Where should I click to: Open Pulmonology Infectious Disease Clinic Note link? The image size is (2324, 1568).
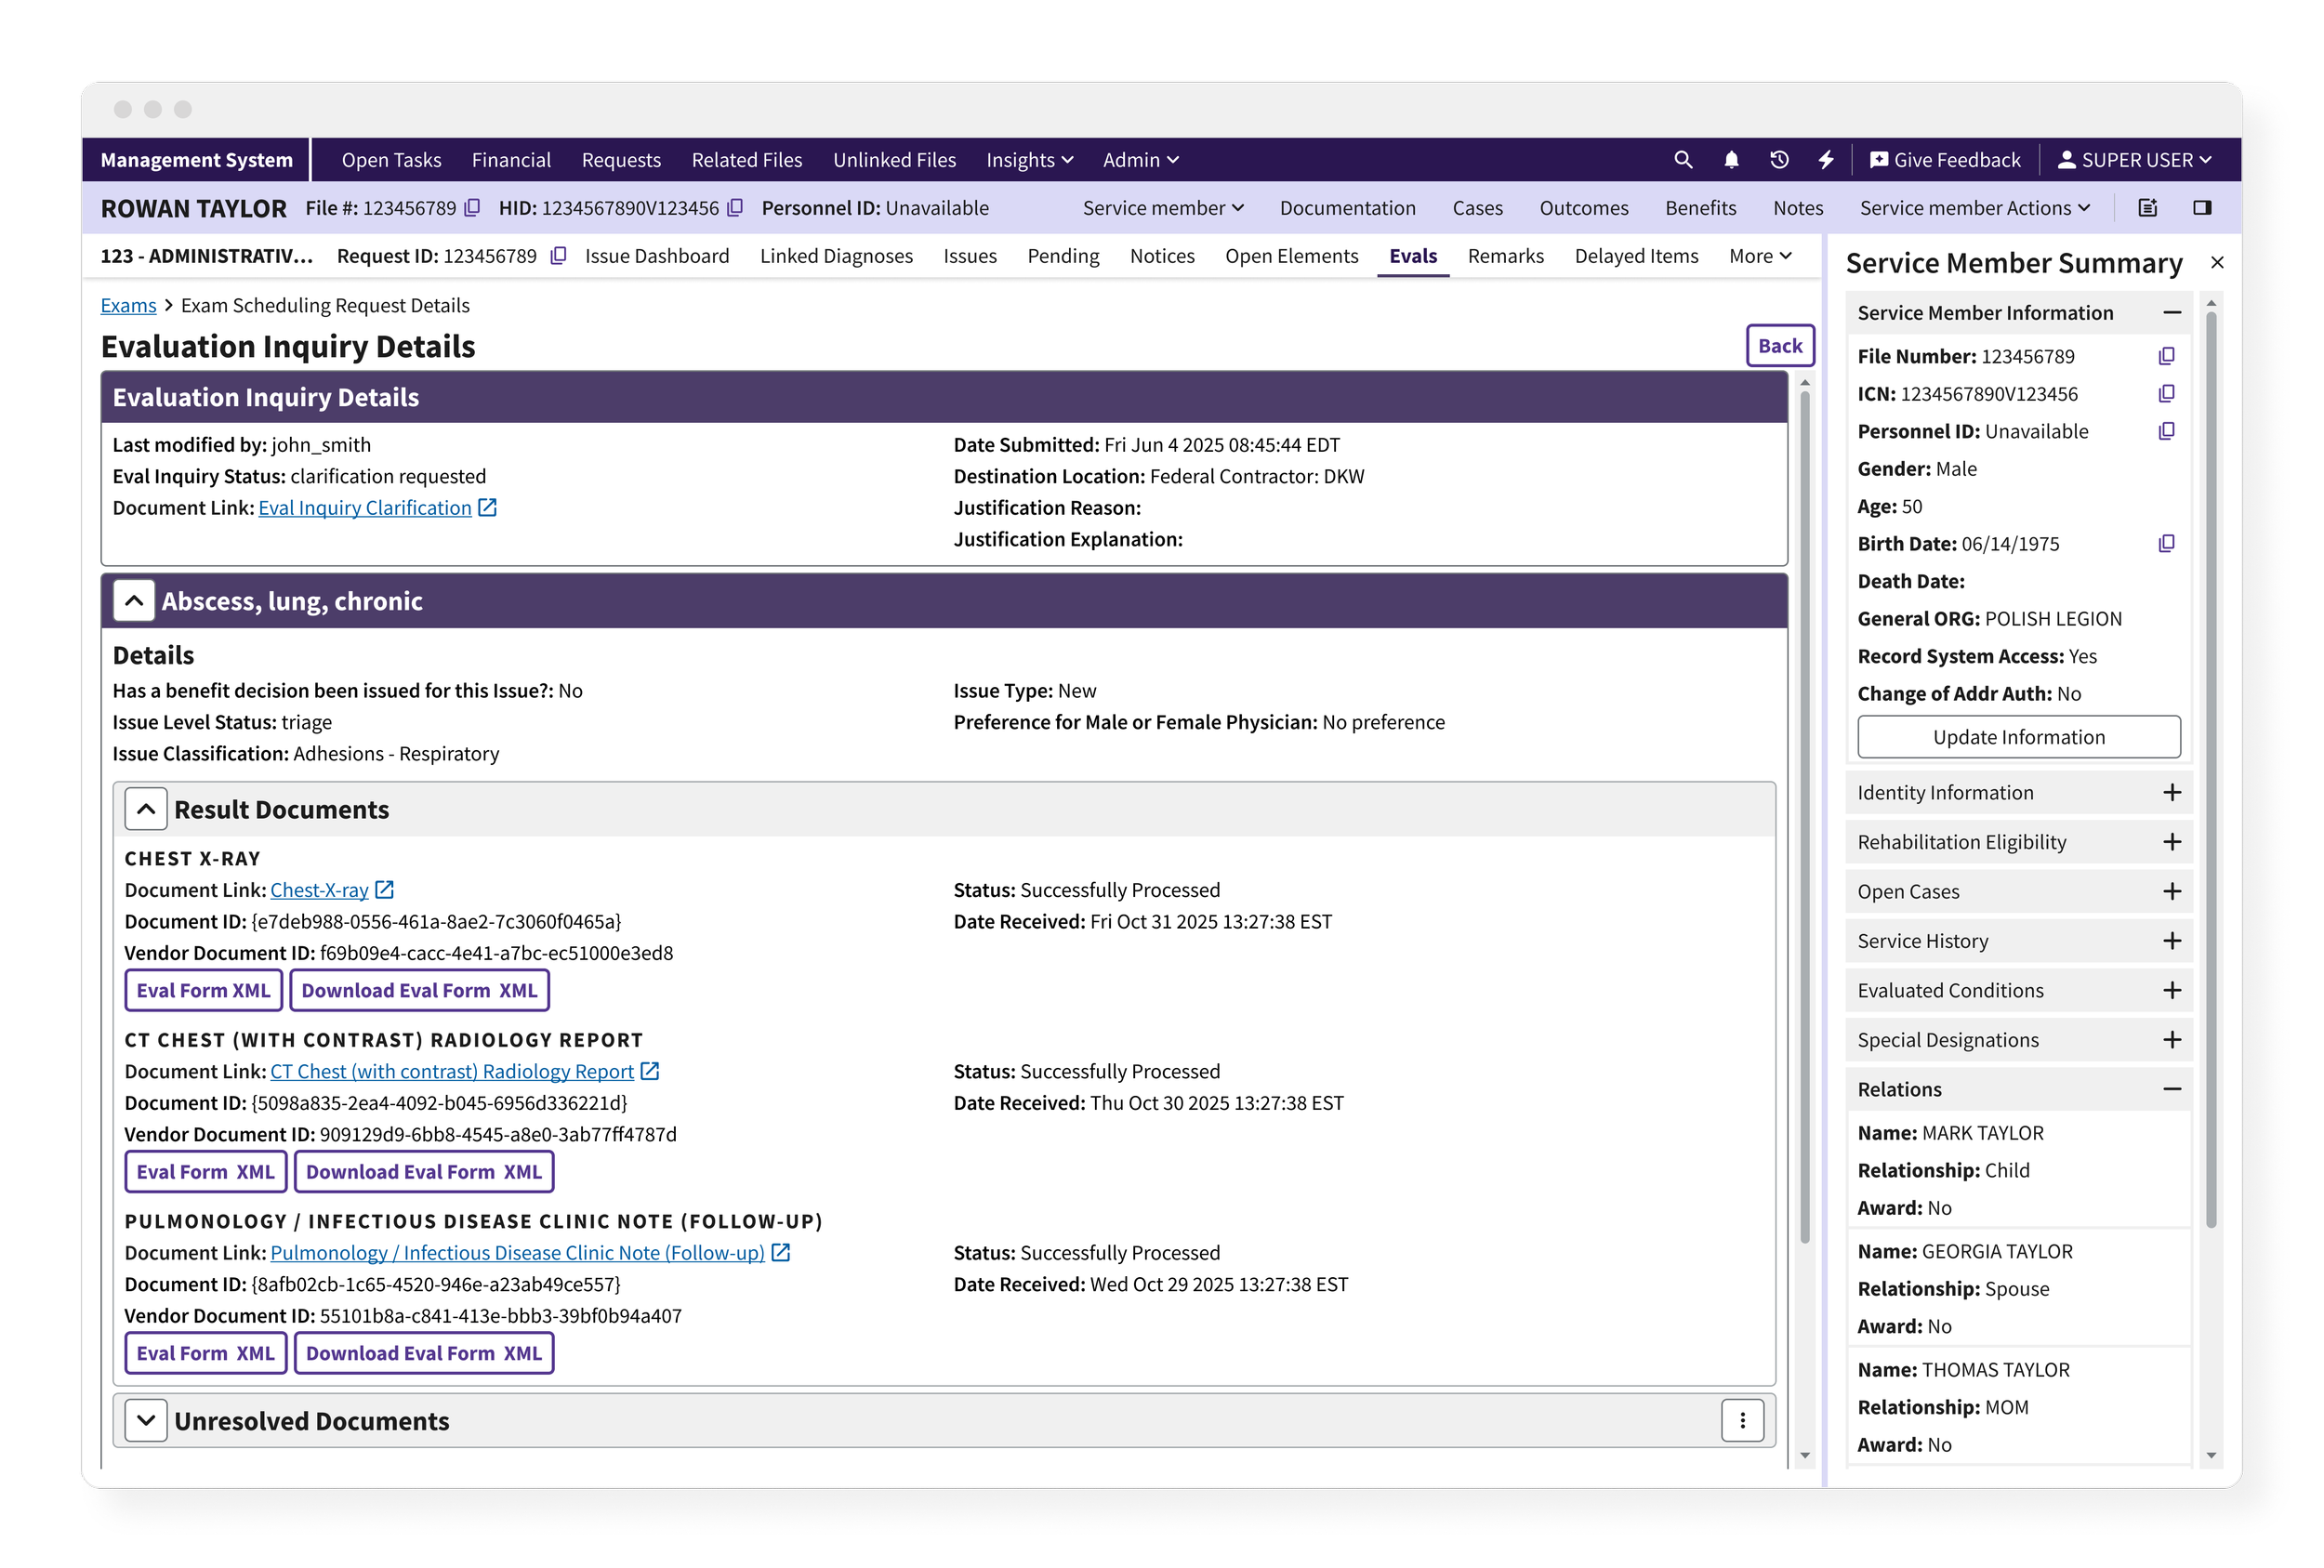[x=517, y=1253]
